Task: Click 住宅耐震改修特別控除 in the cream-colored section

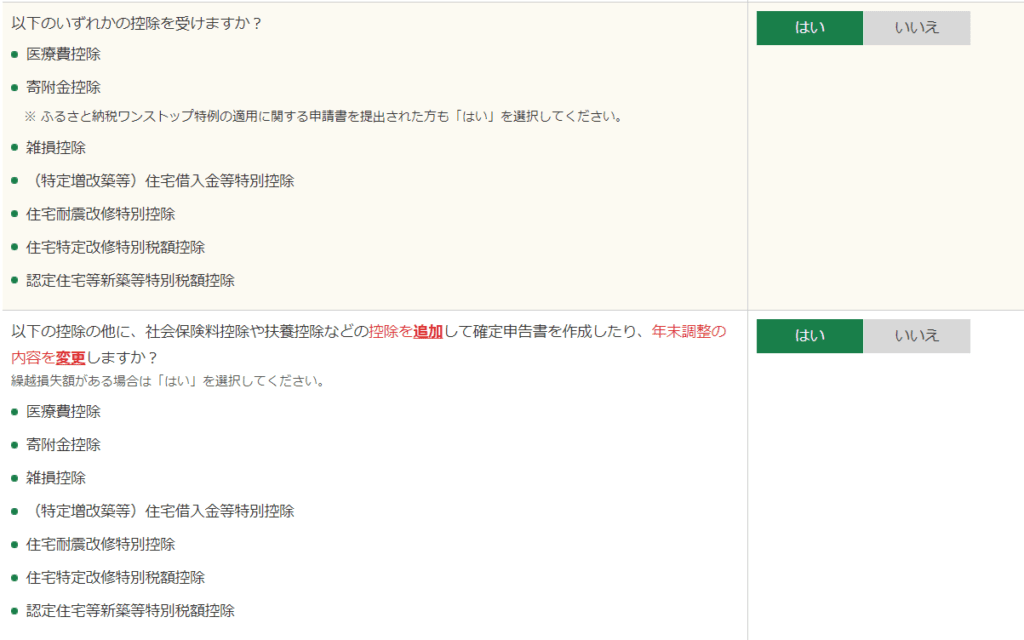Action: pyautogui.click(x=101, y=214)
